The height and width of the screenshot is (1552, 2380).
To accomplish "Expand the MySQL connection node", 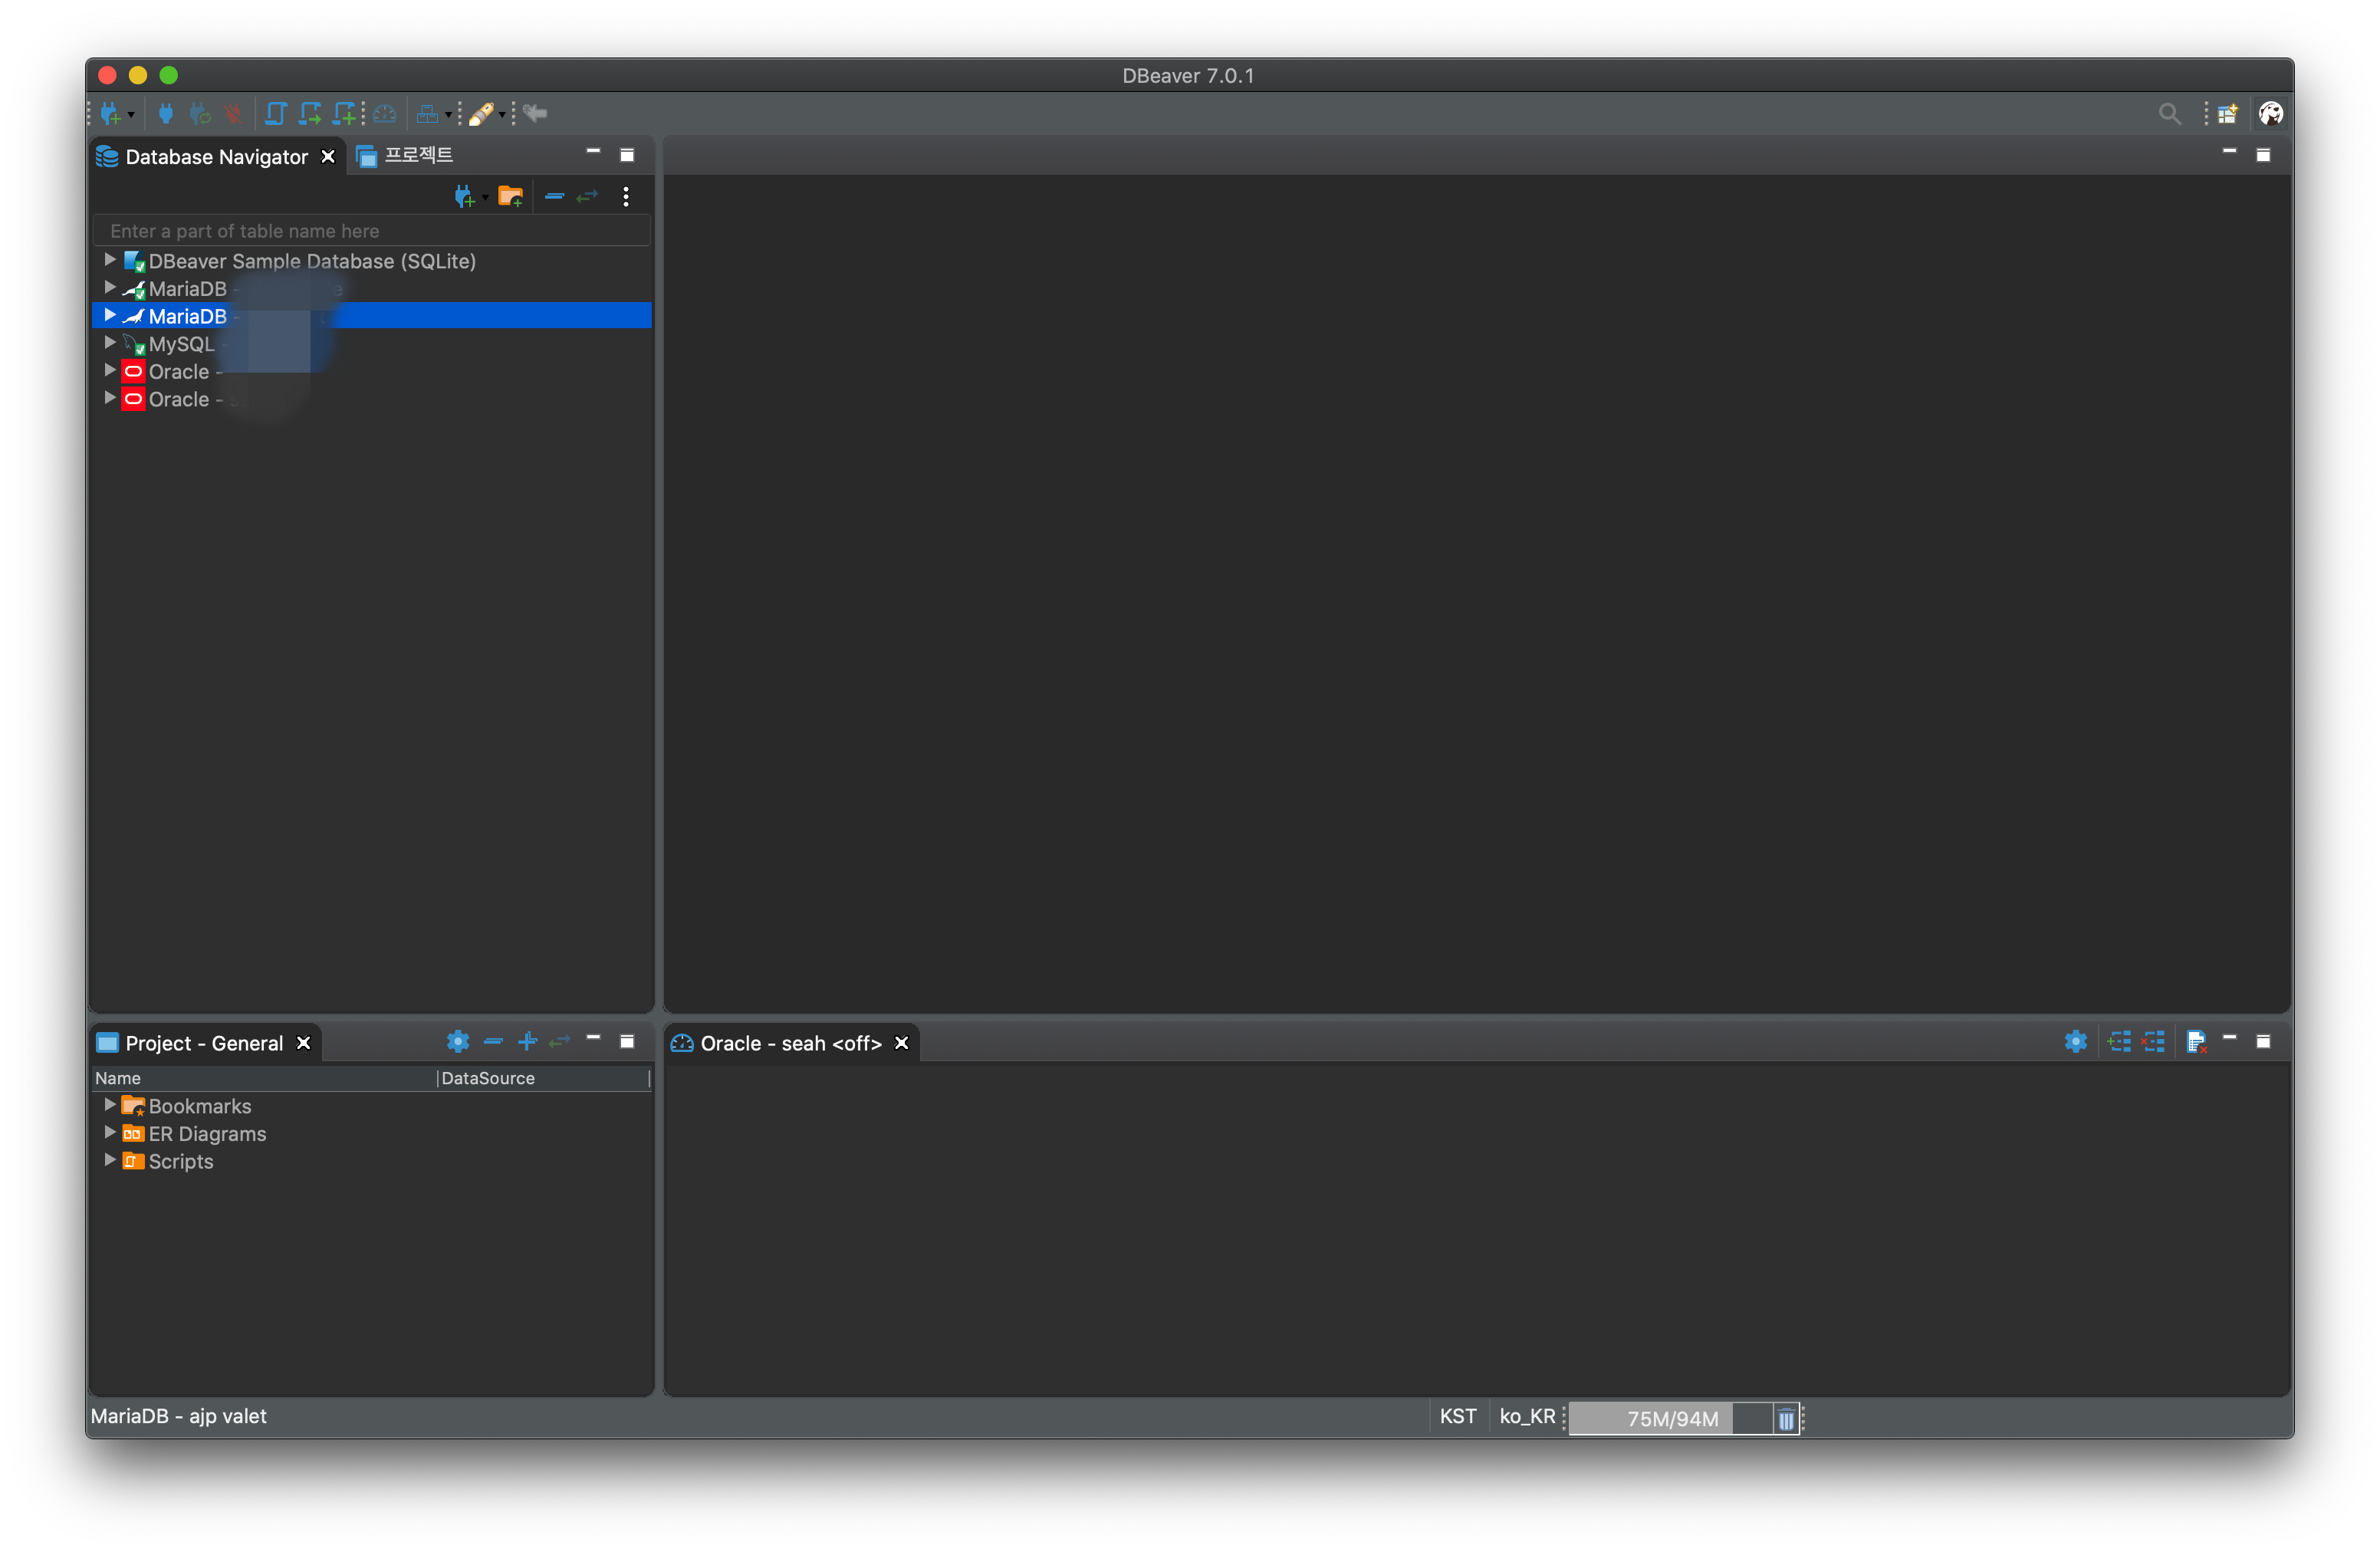I will (x=110, y=343).
